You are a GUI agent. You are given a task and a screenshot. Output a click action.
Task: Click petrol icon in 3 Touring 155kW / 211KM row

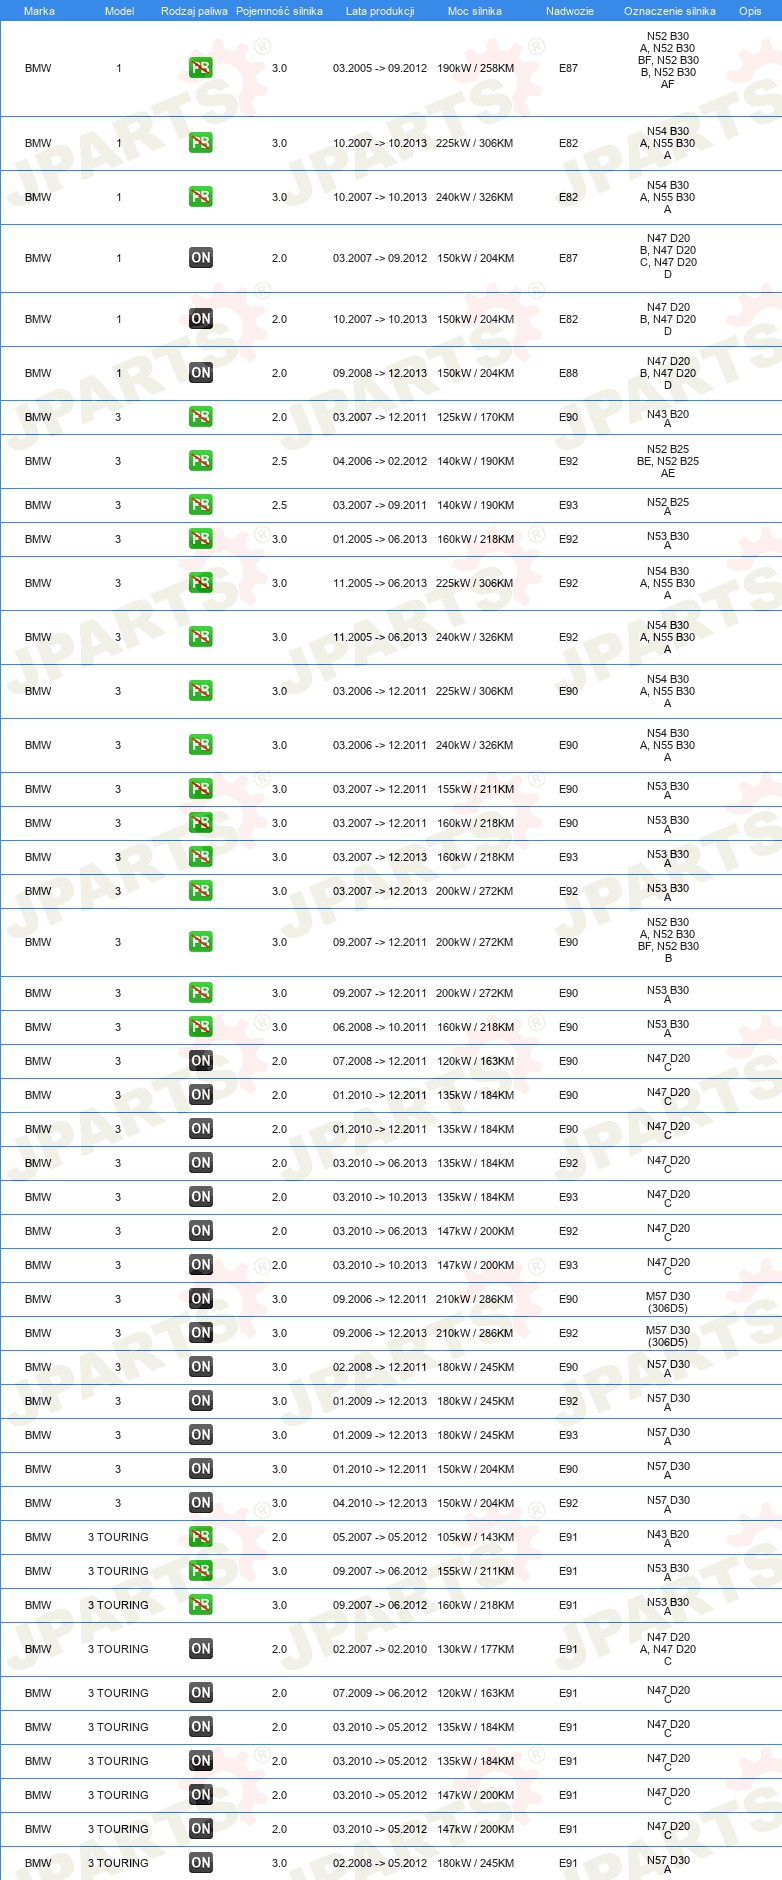pyautogui.click(x=201, y=1571)
